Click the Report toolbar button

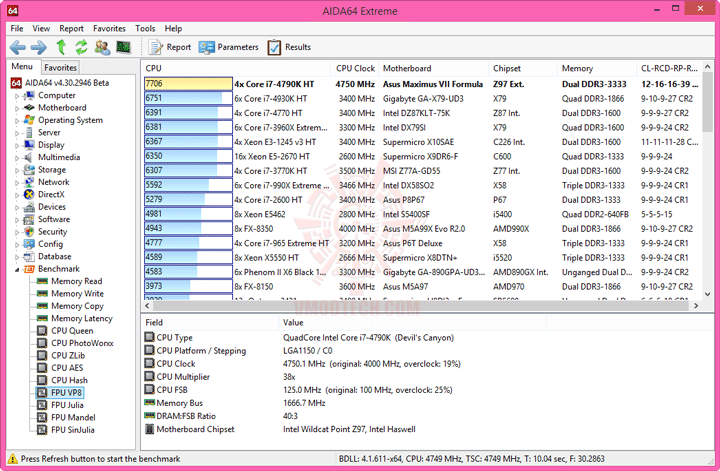pos(169,47)
